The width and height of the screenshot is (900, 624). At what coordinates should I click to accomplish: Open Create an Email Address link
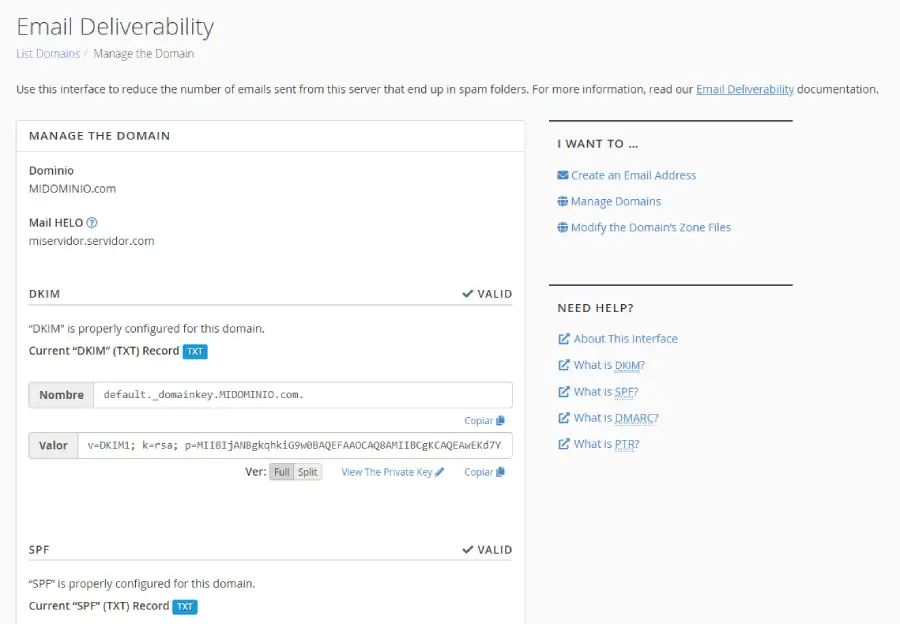pos(633,175)
